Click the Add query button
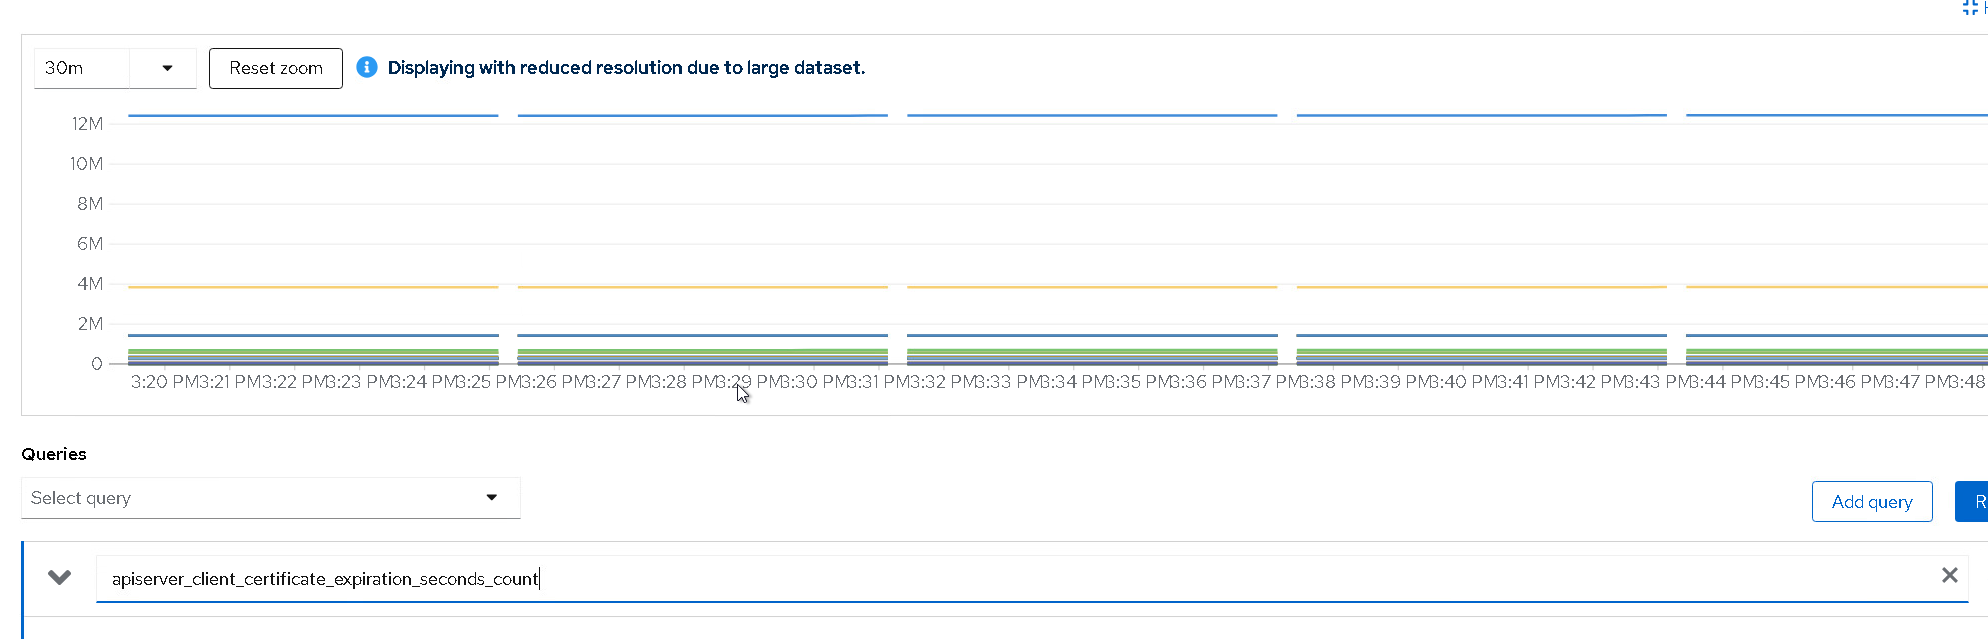1988x639 pixels. [x=1871, y=502]
